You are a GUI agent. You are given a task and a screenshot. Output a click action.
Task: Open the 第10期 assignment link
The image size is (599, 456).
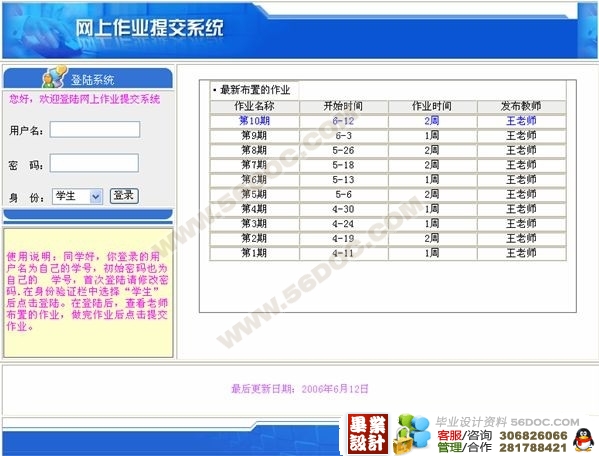(x=254, y=121)
